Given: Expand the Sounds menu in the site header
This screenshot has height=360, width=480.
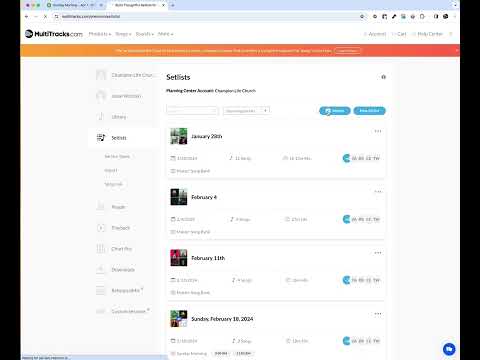Looking at the screenshot, I should [144, 34].
